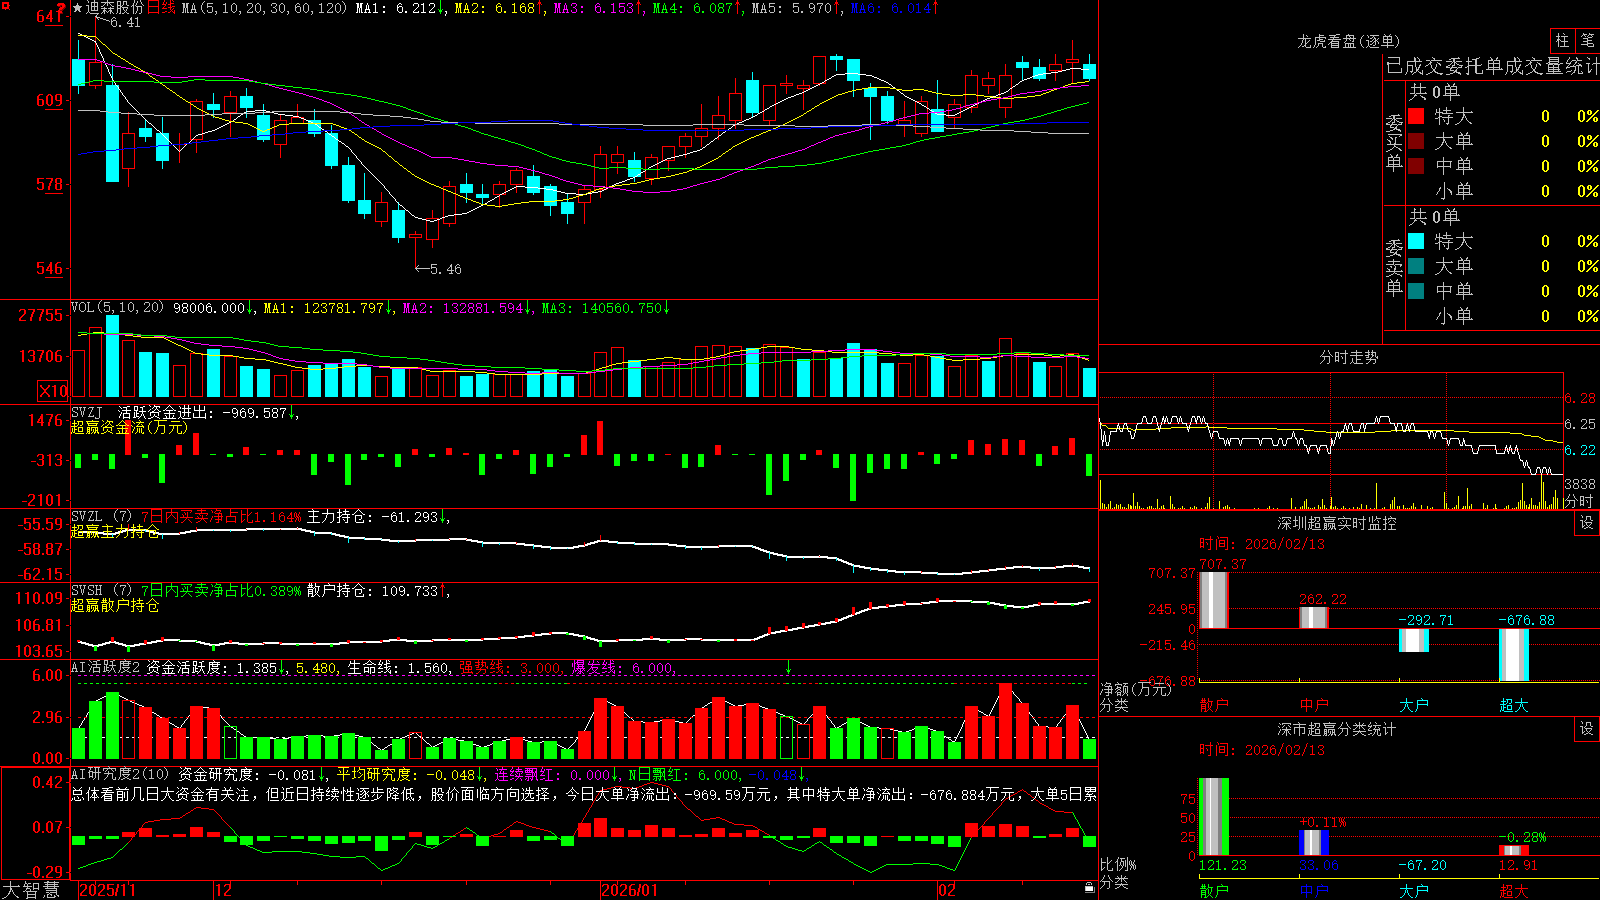Click the dark red 大单 buy-order color square
1600x900 pixels.
point(1416,141)
